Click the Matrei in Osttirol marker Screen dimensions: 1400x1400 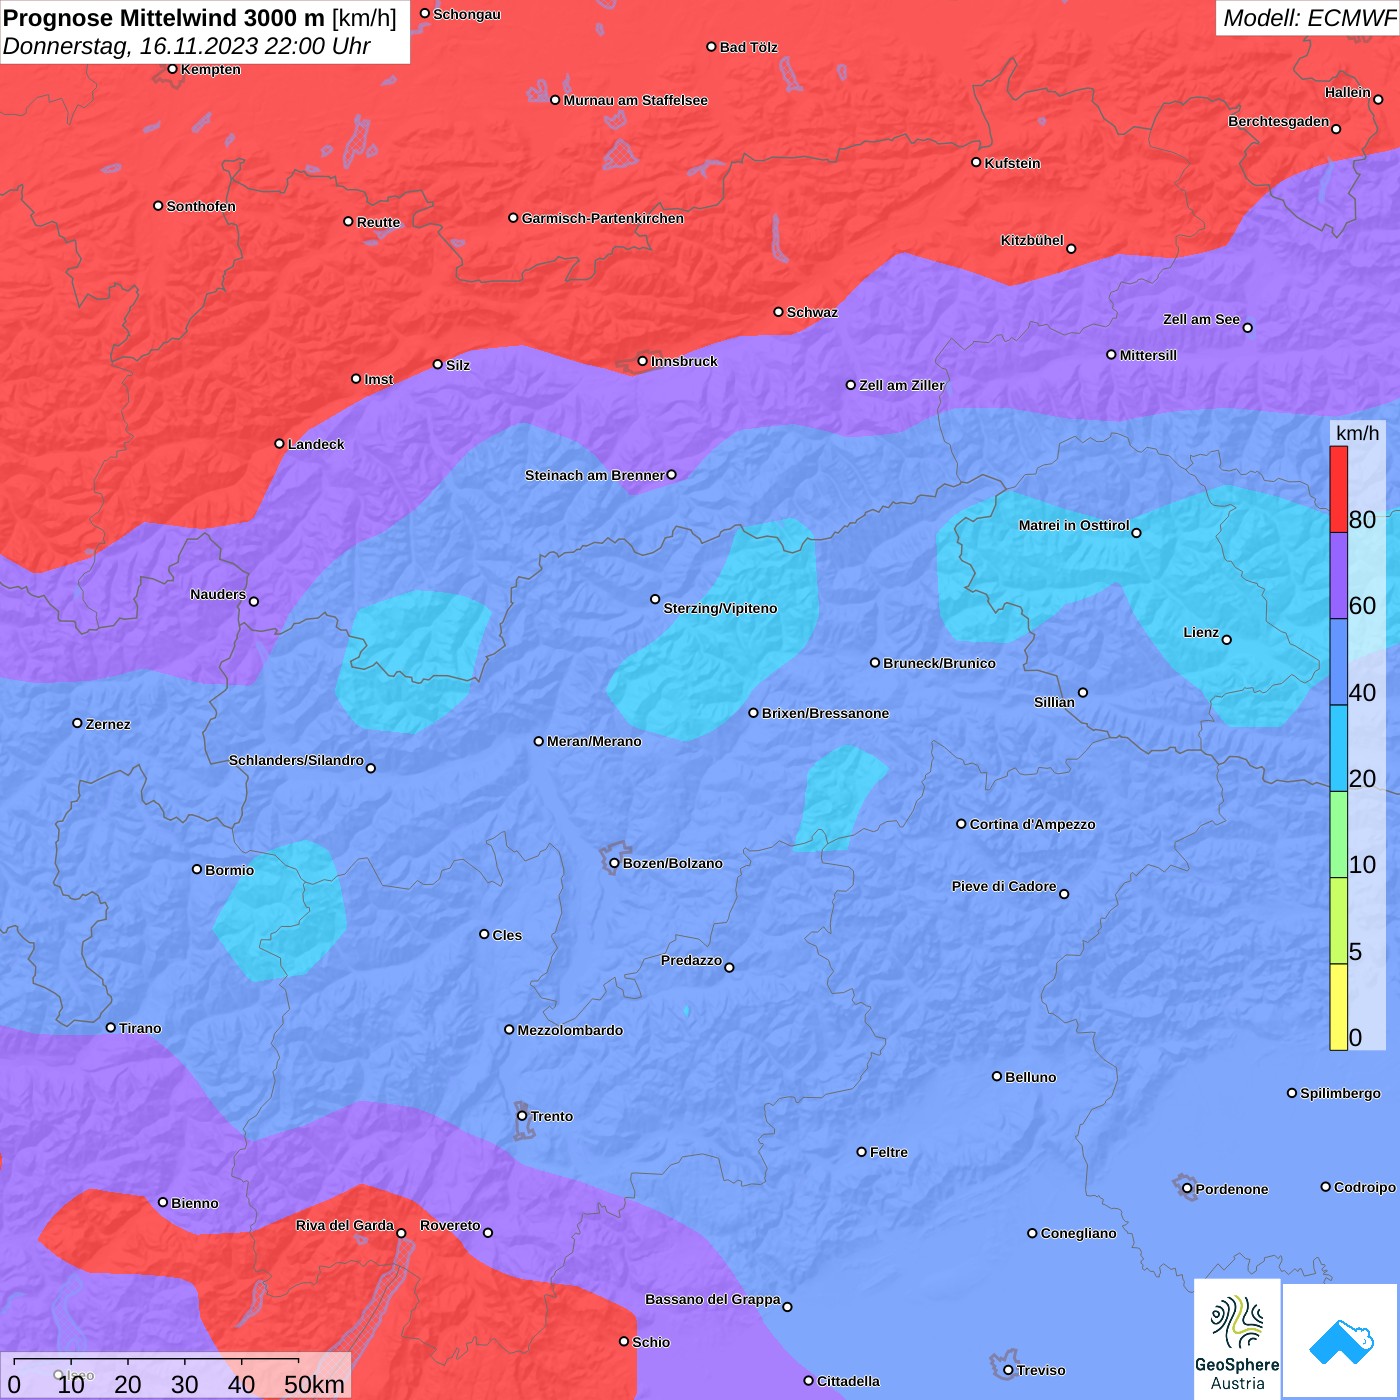(1136, 533)
